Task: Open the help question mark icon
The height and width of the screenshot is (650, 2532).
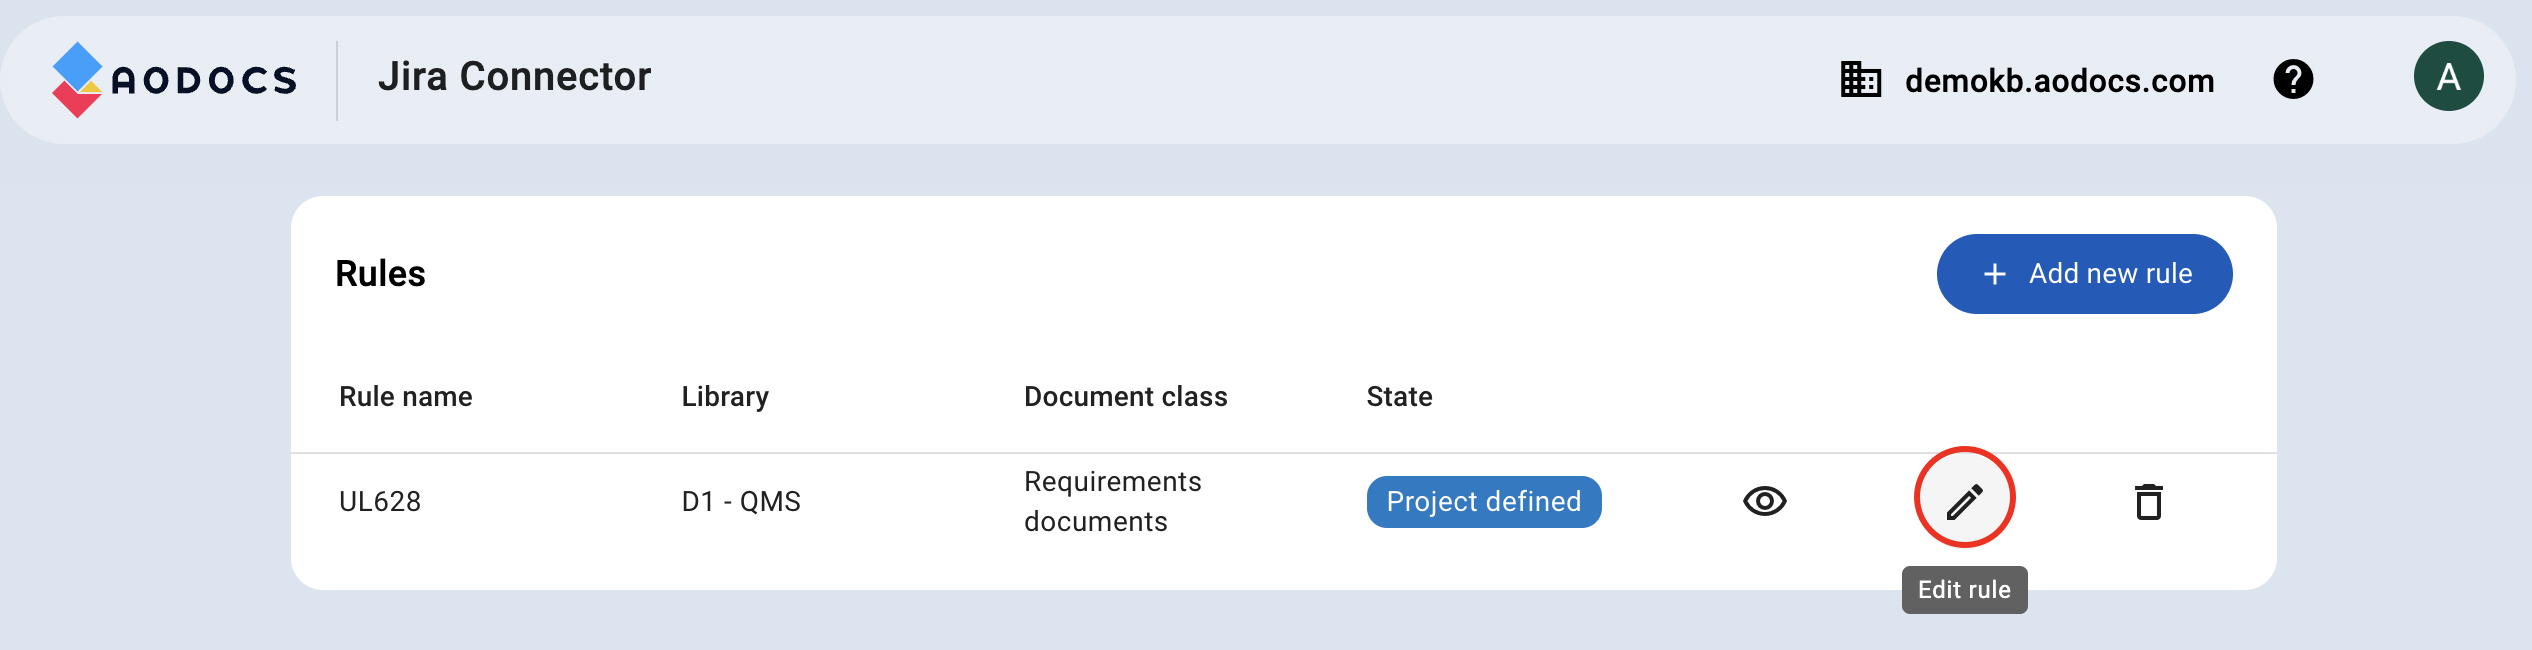Action: [2292, 79]
